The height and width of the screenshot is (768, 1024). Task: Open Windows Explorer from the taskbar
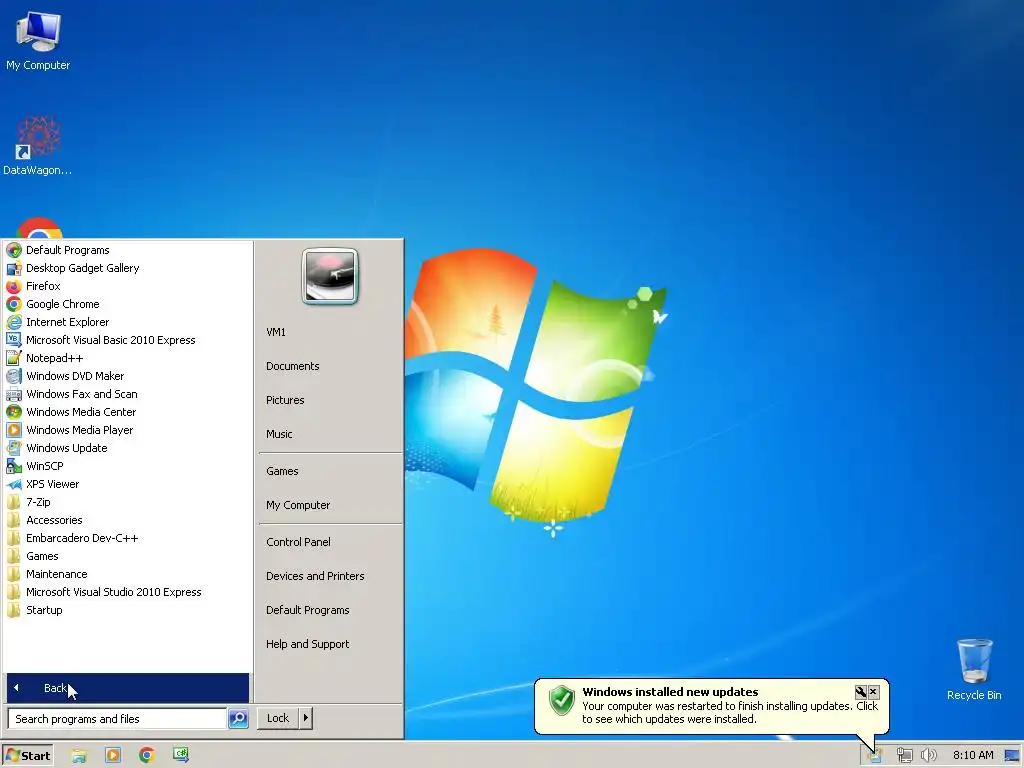tap(79, 756)
